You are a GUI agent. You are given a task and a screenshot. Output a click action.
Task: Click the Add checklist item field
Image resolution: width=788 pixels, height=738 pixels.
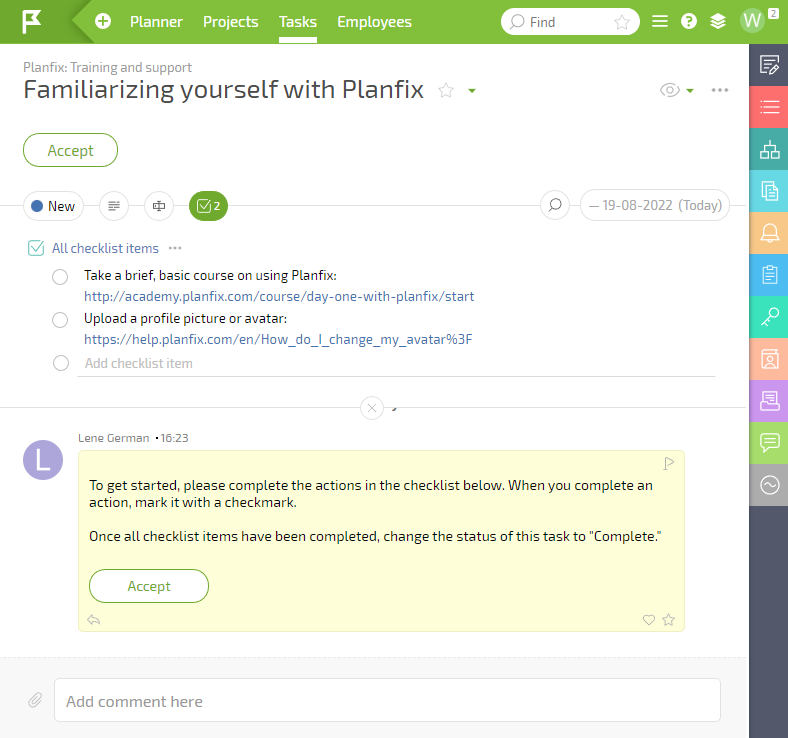point(396,363)
